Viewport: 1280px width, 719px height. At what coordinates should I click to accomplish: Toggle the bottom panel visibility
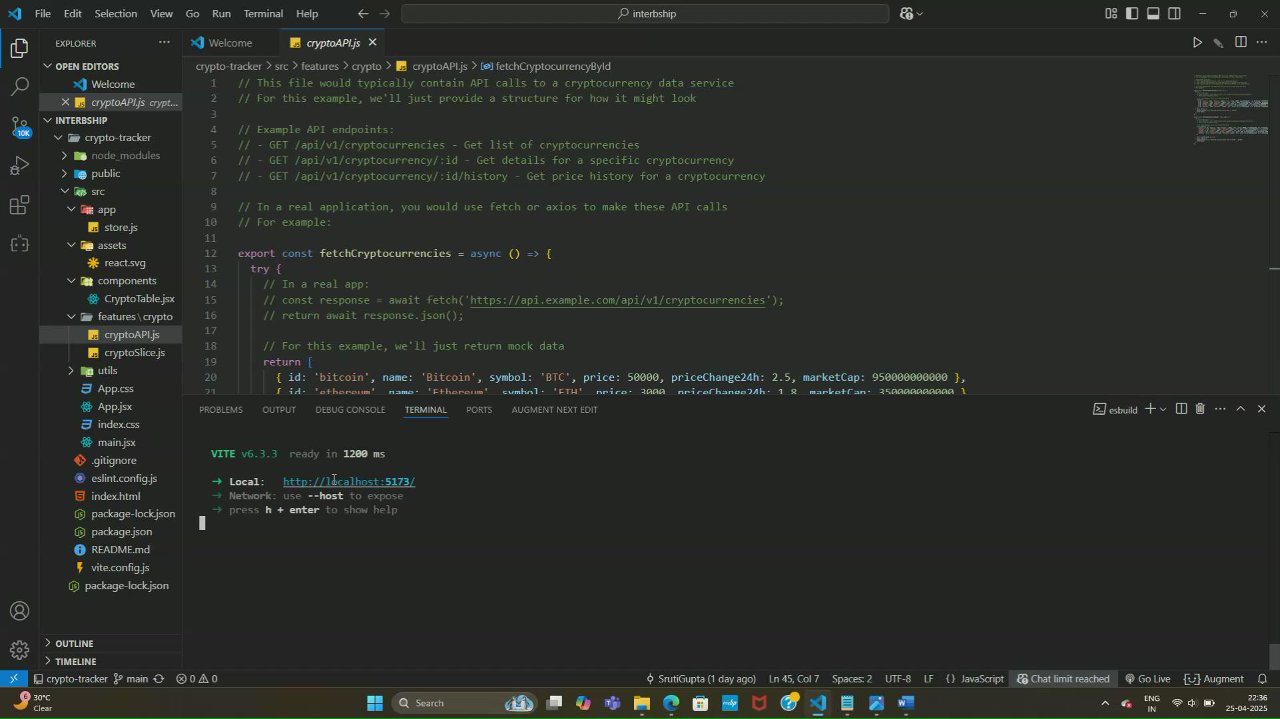point(1153,14)
